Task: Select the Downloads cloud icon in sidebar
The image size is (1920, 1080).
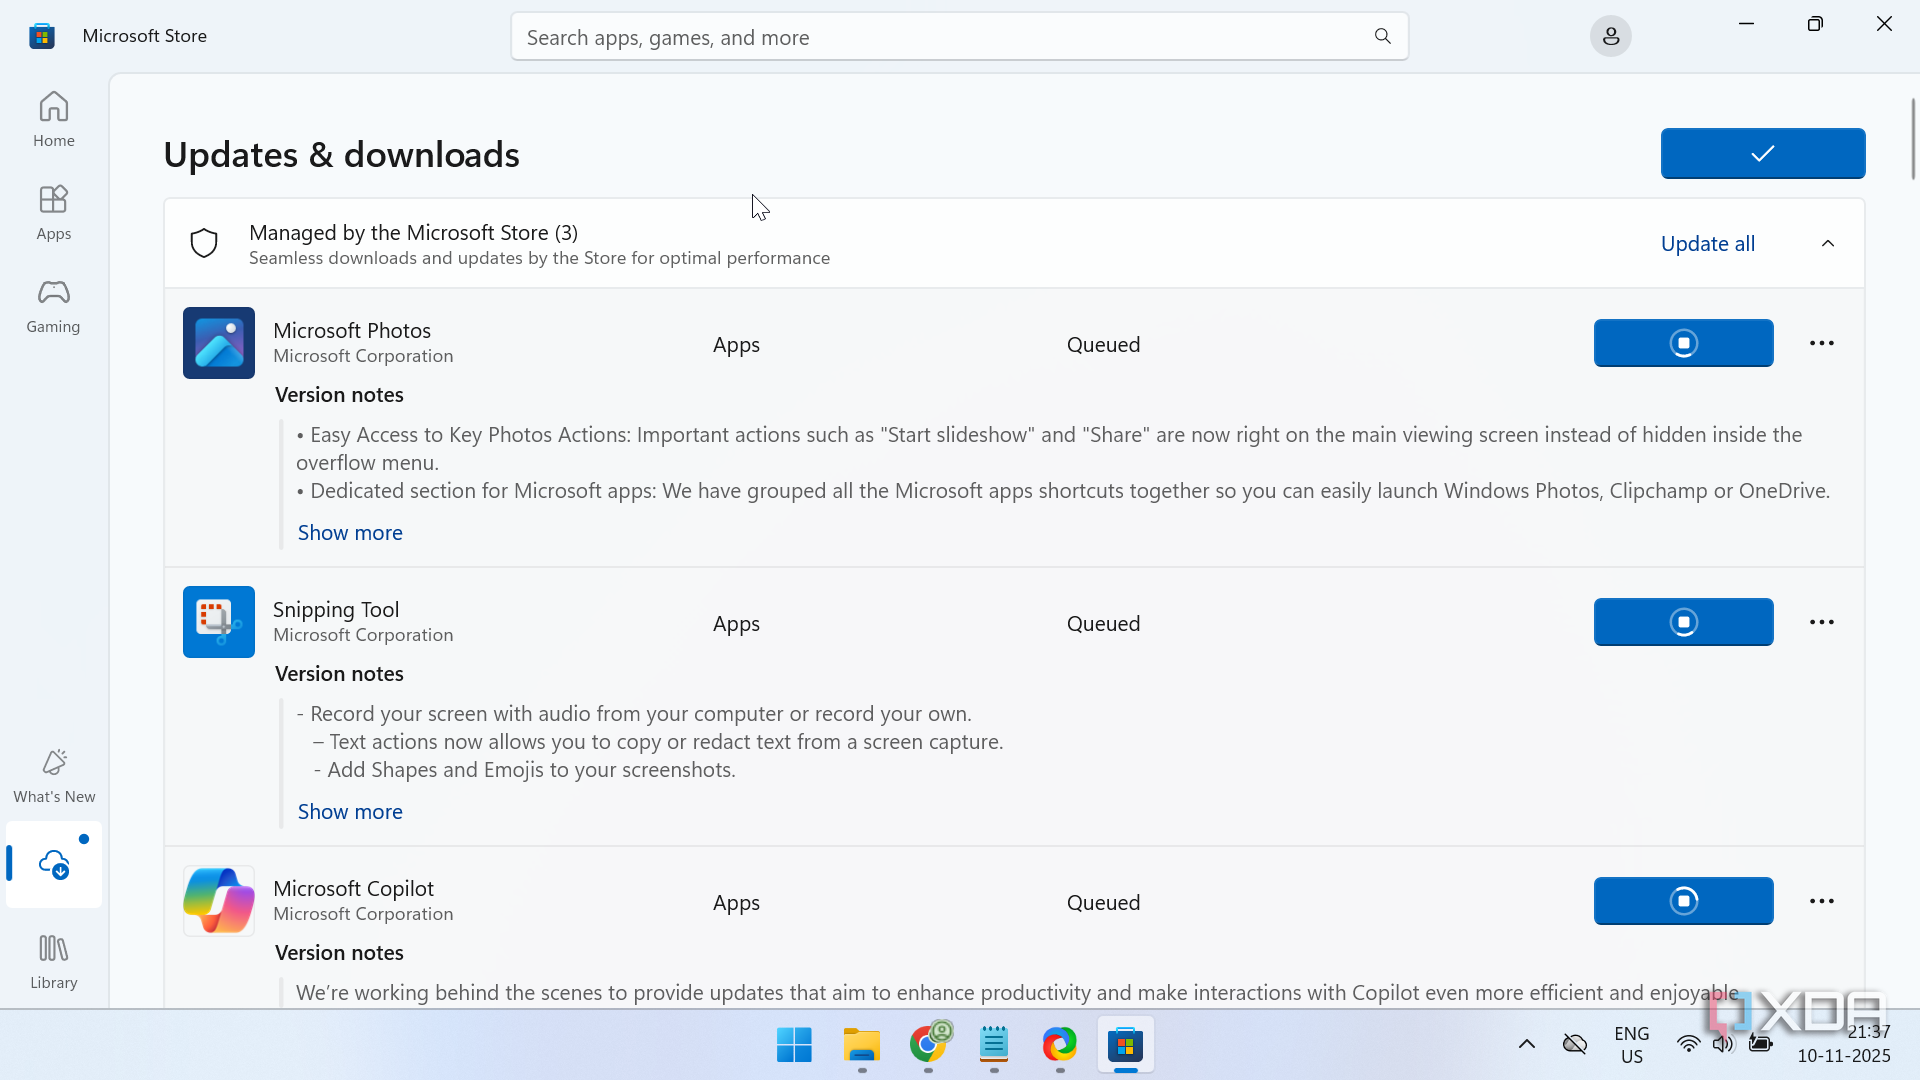Action: pos(54,864)
